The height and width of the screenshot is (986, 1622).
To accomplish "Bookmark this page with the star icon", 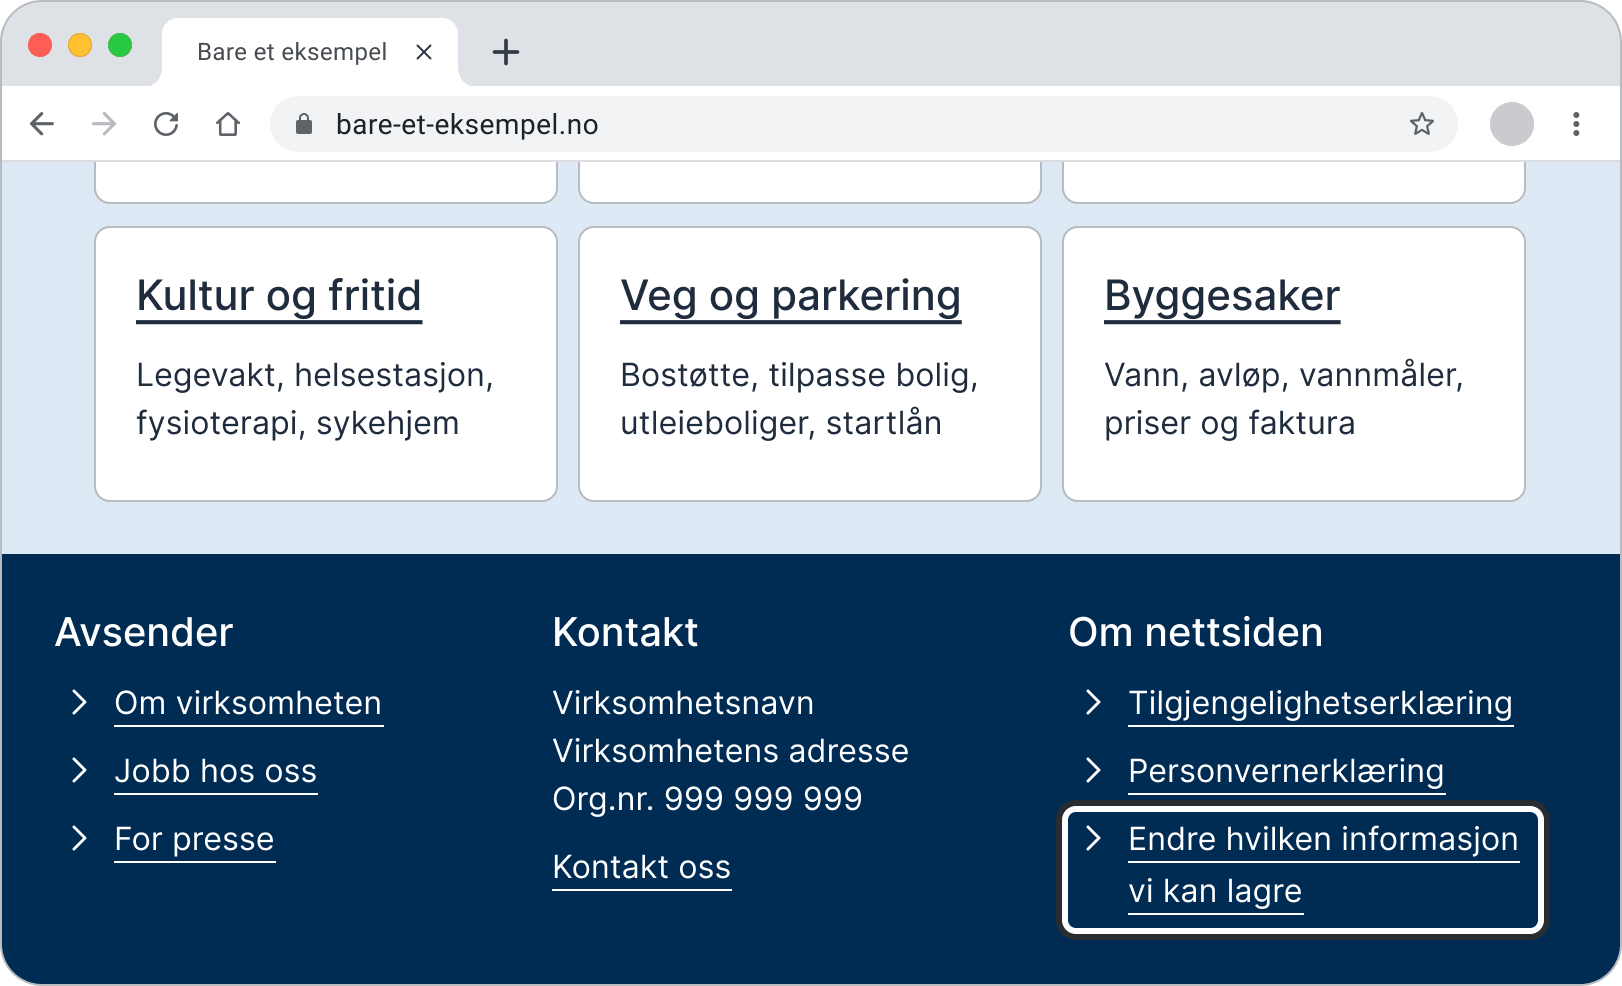I will point(1421,124).
